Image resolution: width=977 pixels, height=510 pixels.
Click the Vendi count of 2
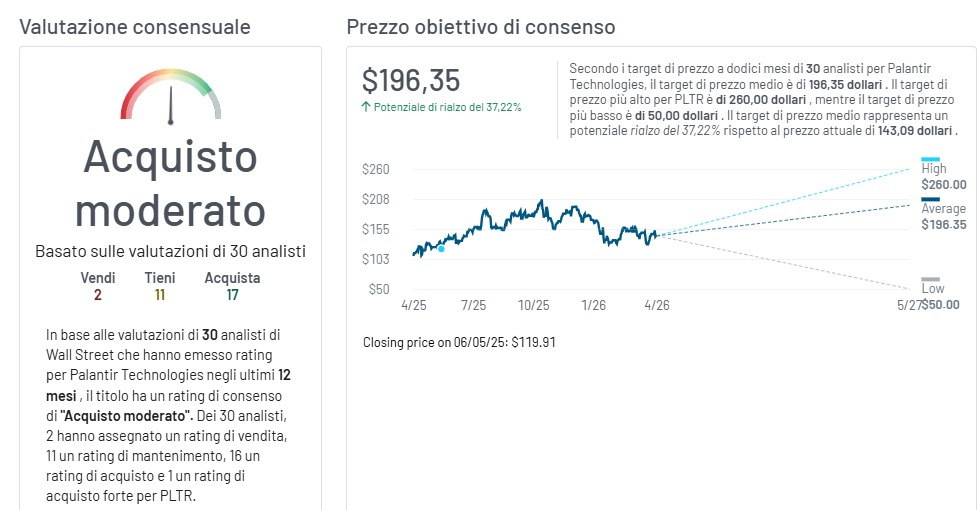click(98, 295)
